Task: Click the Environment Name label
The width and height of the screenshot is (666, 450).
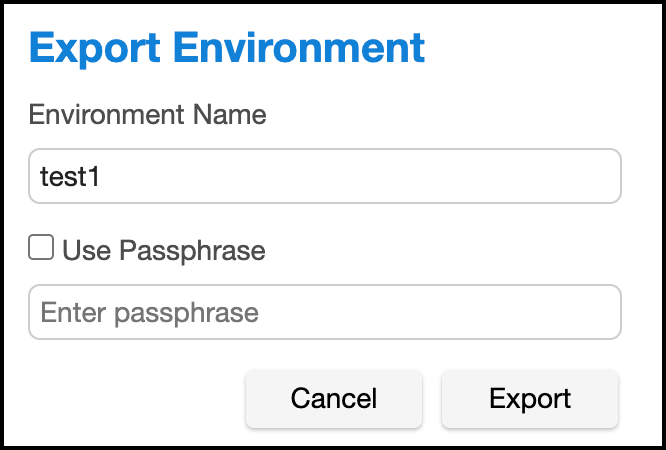Action: pyautogui.click(x=148, y=115)
